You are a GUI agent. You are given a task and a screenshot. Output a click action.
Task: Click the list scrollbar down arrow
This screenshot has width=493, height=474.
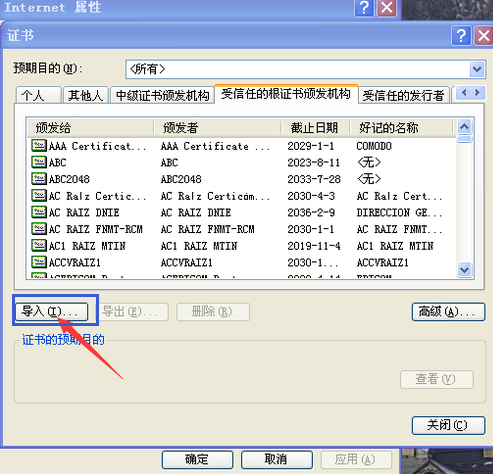(465, 269)
